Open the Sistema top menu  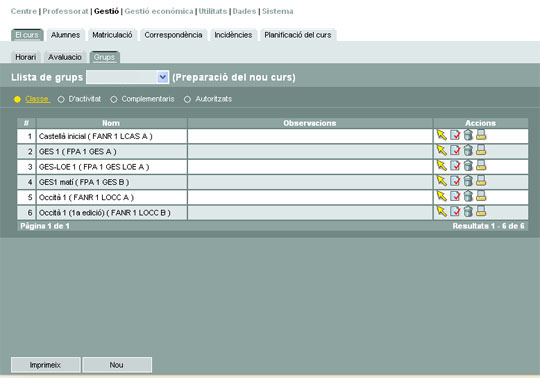(278, 11)
